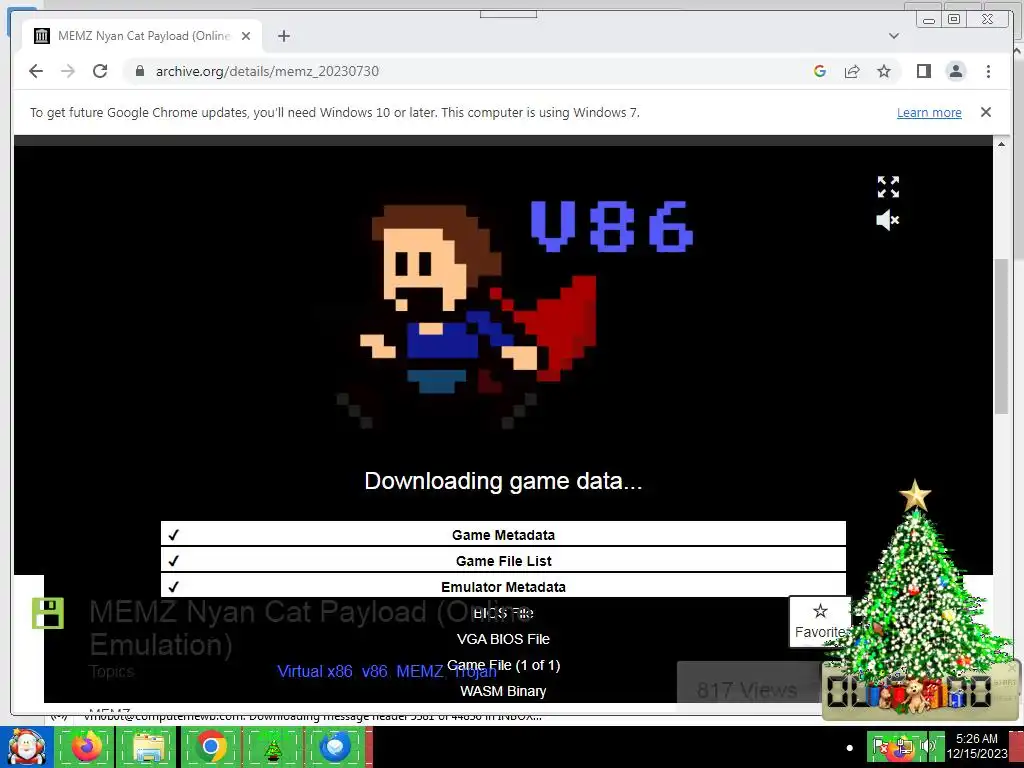Click the VGA BIOS File text
This screenshot has height=768, width=1024.
[x=503, y=639]
